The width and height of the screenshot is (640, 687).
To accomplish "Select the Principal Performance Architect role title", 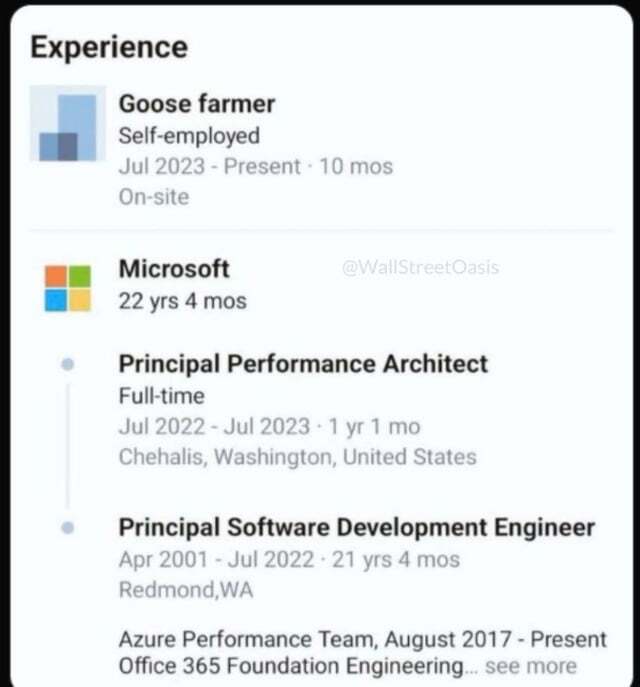I will 303,364.
